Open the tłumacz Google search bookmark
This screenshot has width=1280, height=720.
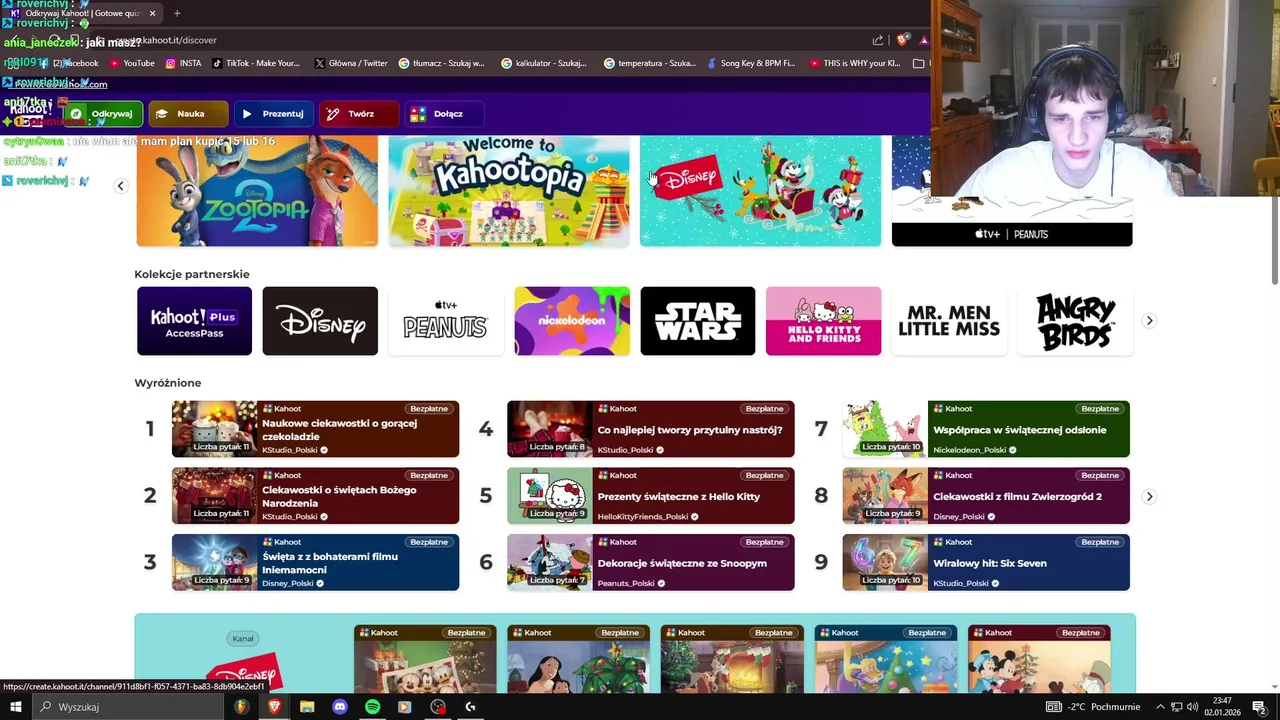[x=441, y=63]
